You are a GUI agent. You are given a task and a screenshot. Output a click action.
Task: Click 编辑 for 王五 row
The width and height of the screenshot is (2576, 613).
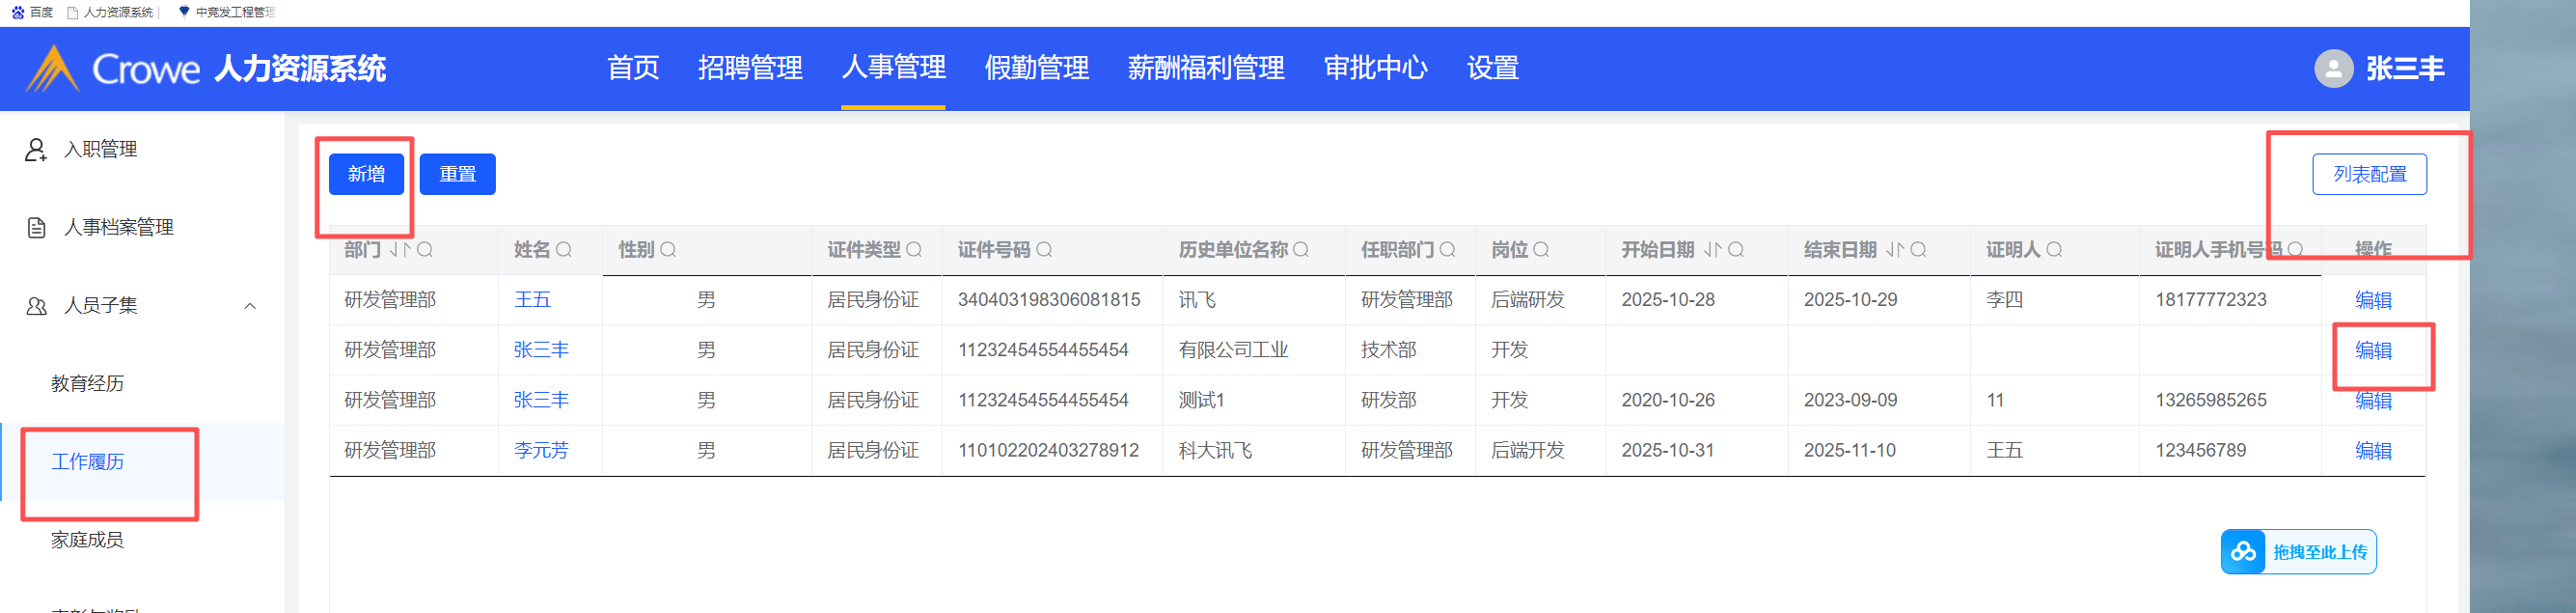coord(2373,300)
